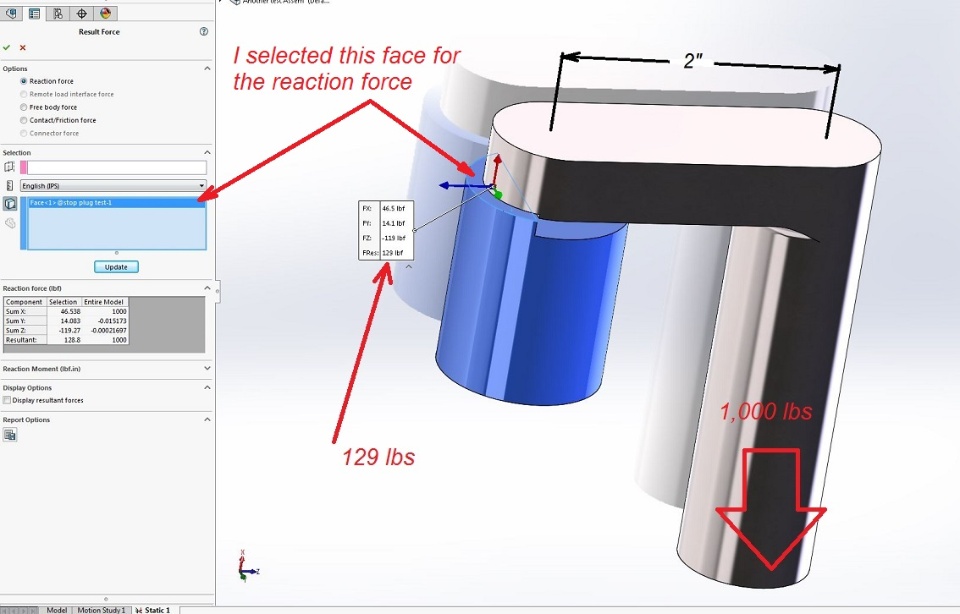960x614 pixels.
Task: Select Contact/Friction force radio option
Action: pyautogui.click(x=24, y=120)
